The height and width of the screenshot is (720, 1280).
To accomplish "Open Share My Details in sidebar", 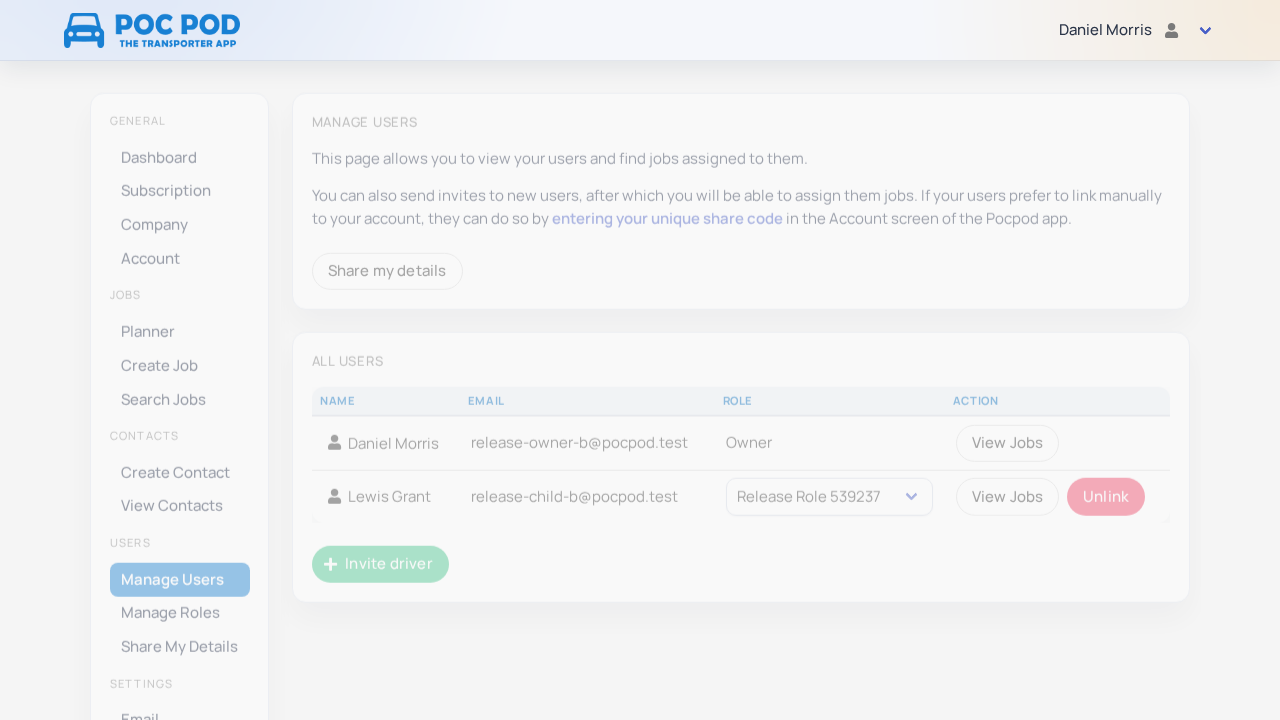I will (179, 646).
